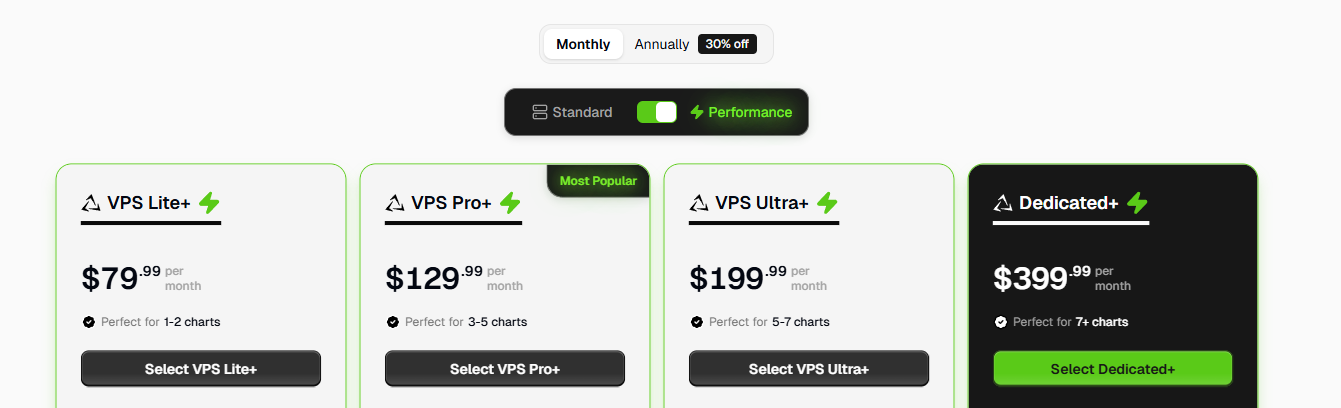
Task: Click green Select Dedicated+ button
Action: point(1113,369)
